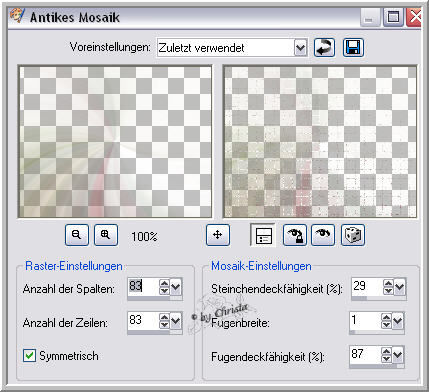
Task: Open the Fugendeckfähigkeit slider dropdown
Action: pyautogui.click(x=398, y=355)
